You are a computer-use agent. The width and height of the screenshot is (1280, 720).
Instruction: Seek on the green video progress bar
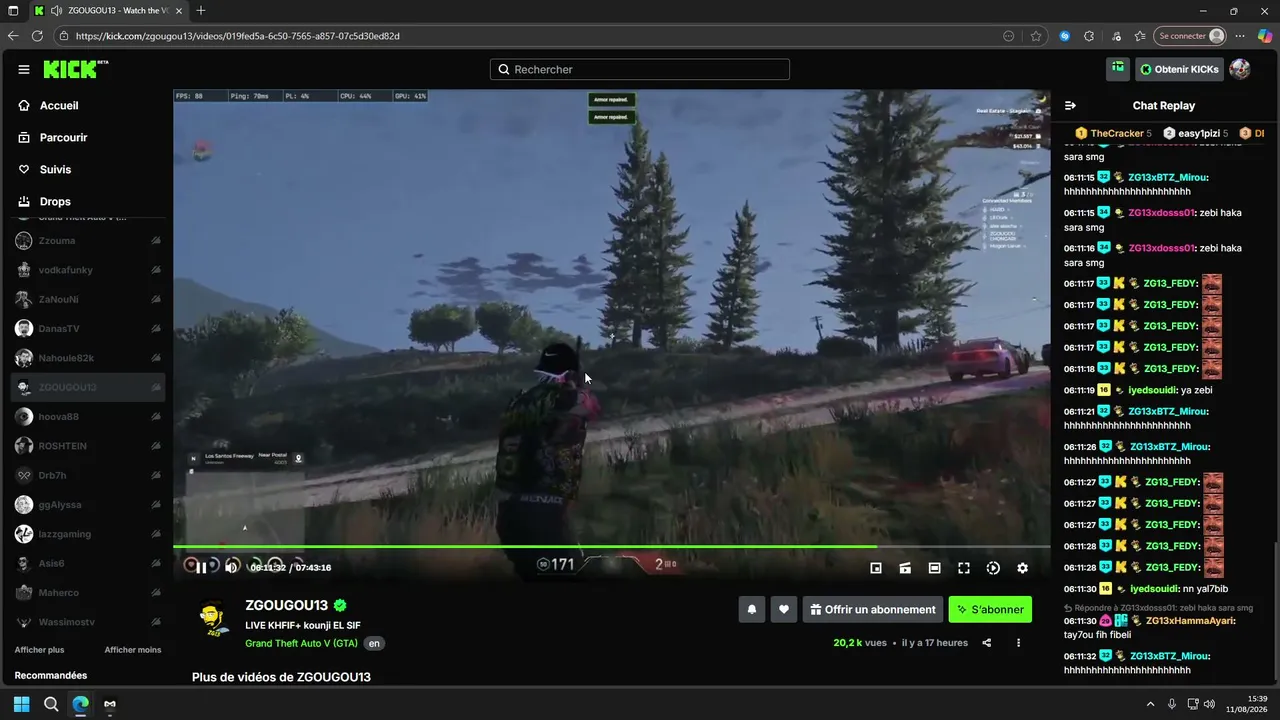tap(611, 546)
